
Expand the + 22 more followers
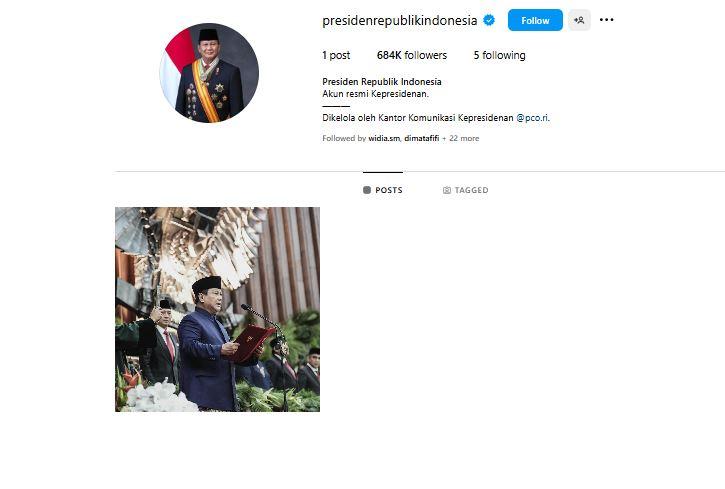tap(461, 138)
